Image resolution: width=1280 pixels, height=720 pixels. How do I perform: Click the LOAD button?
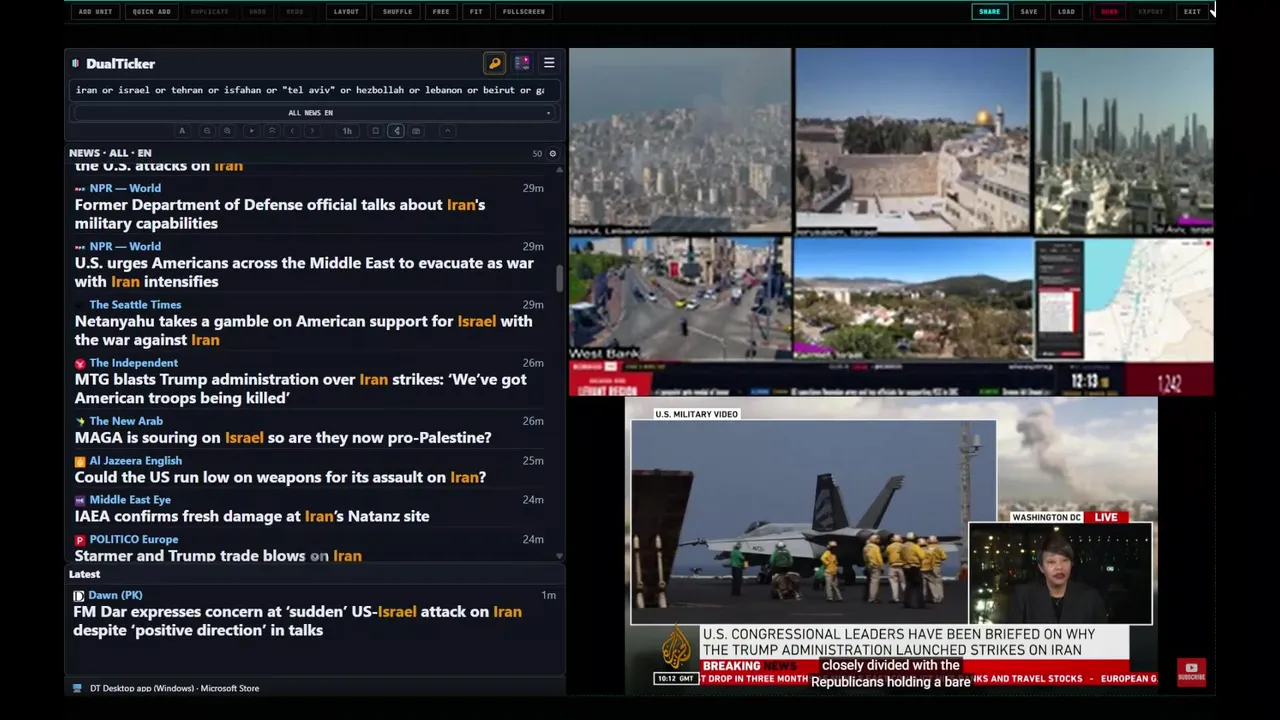point(1067,12)
